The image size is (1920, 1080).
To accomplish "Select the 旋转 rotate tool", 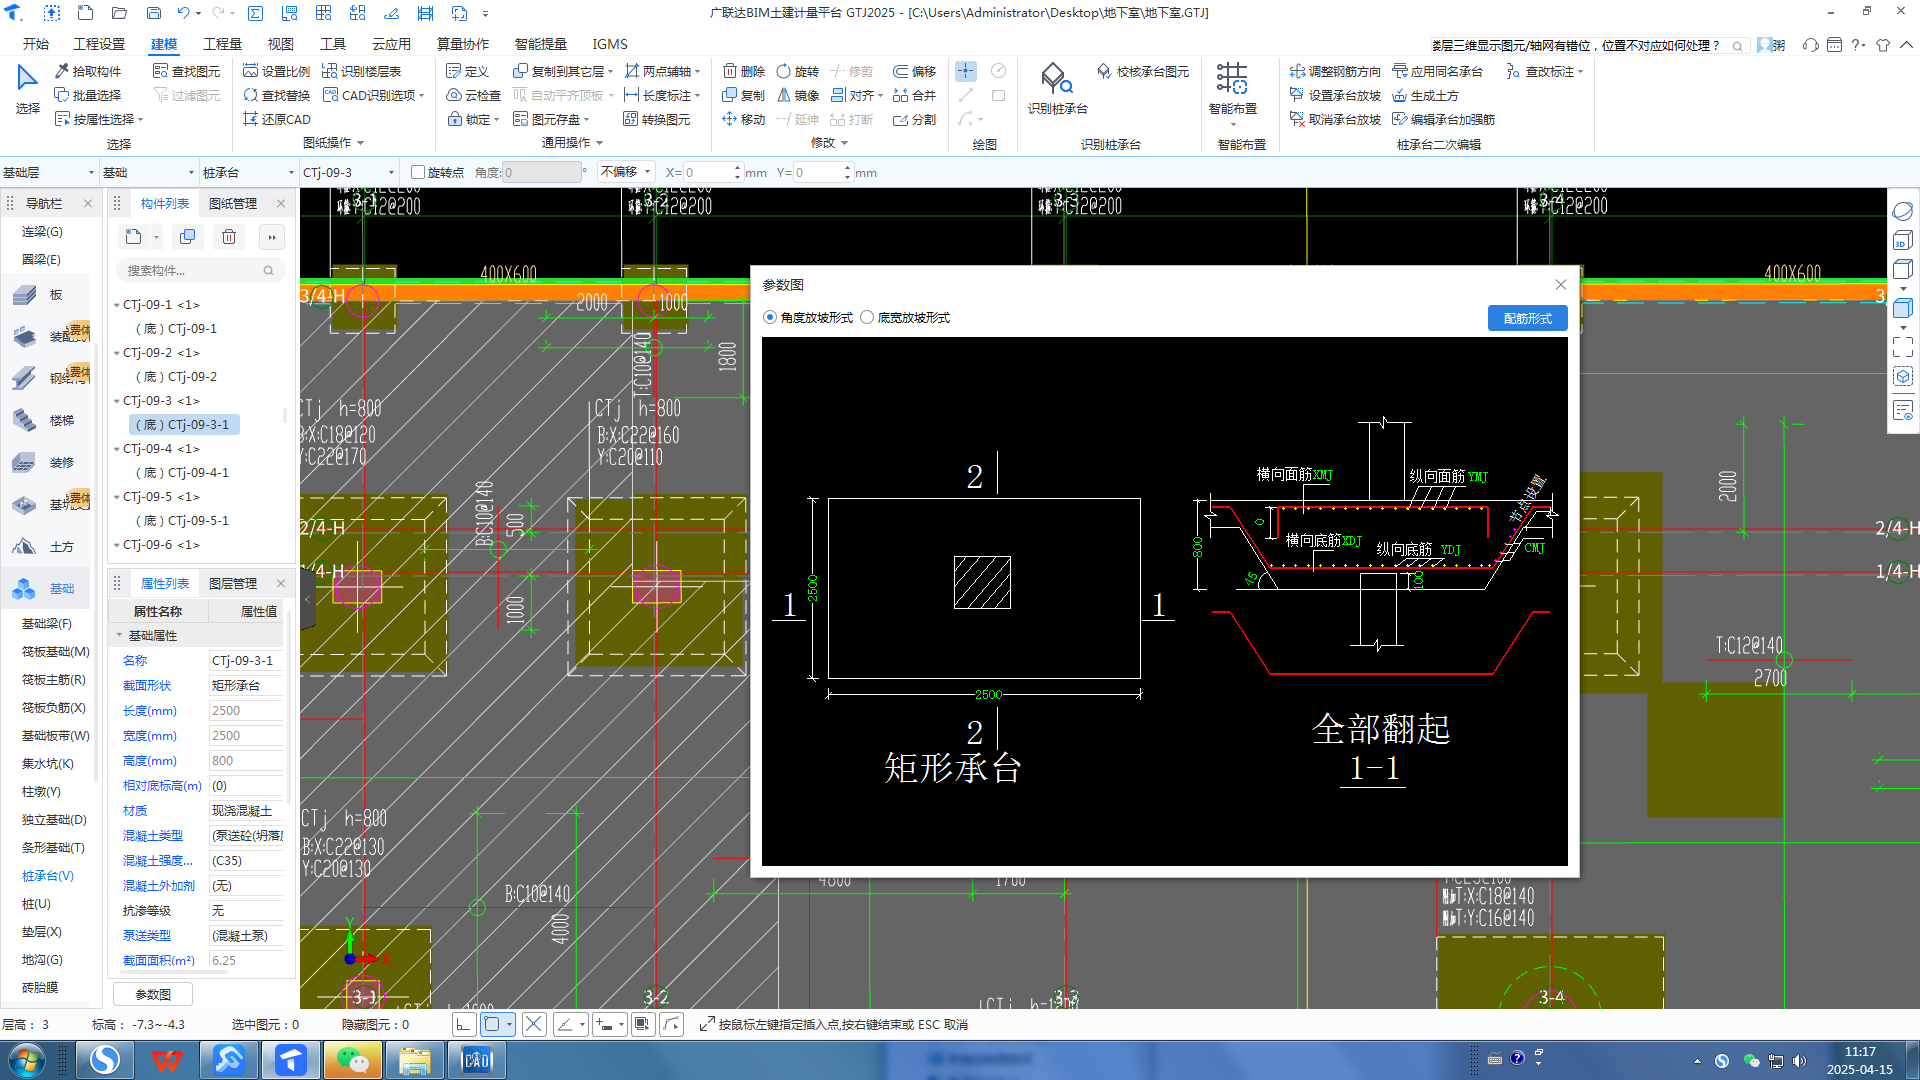I will [798, 71].
